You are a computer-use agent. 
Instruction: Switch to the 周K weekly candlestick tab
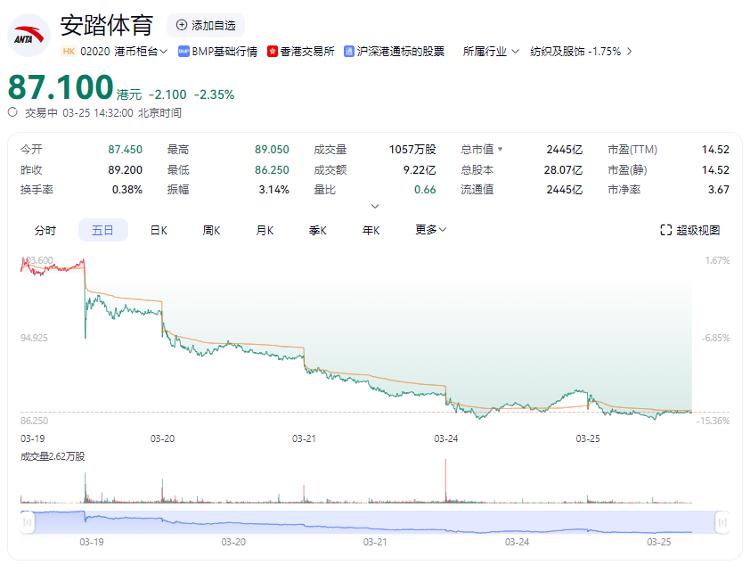(211, 230)
